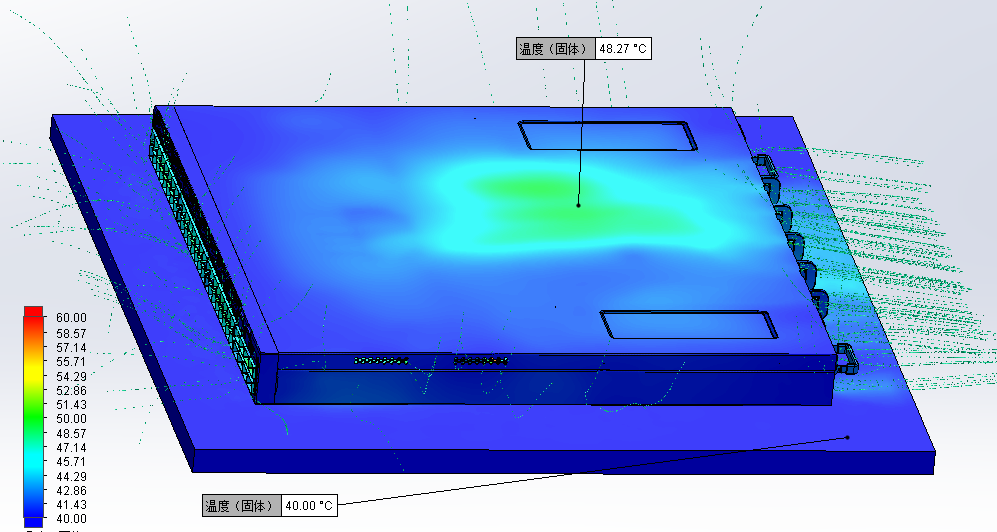Click legend value 42.86

pos(71,490)
